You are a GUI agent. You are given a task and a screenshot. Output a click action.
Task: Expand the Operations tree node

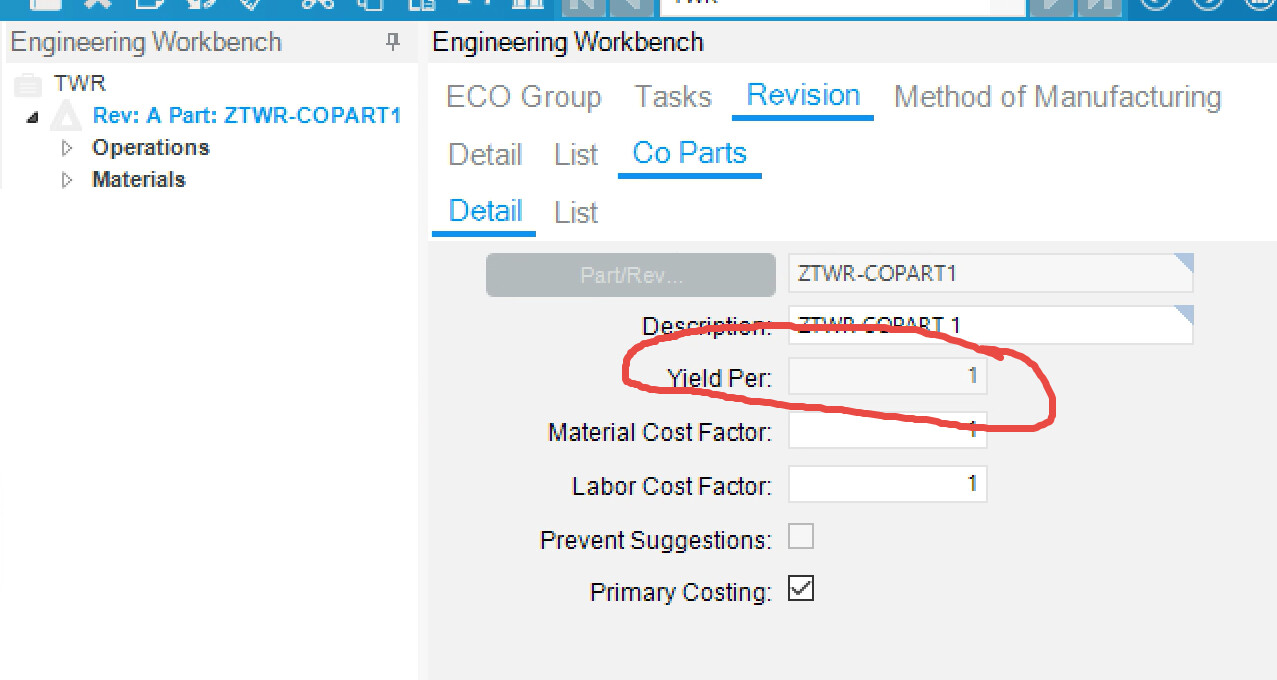pos(68,148)
